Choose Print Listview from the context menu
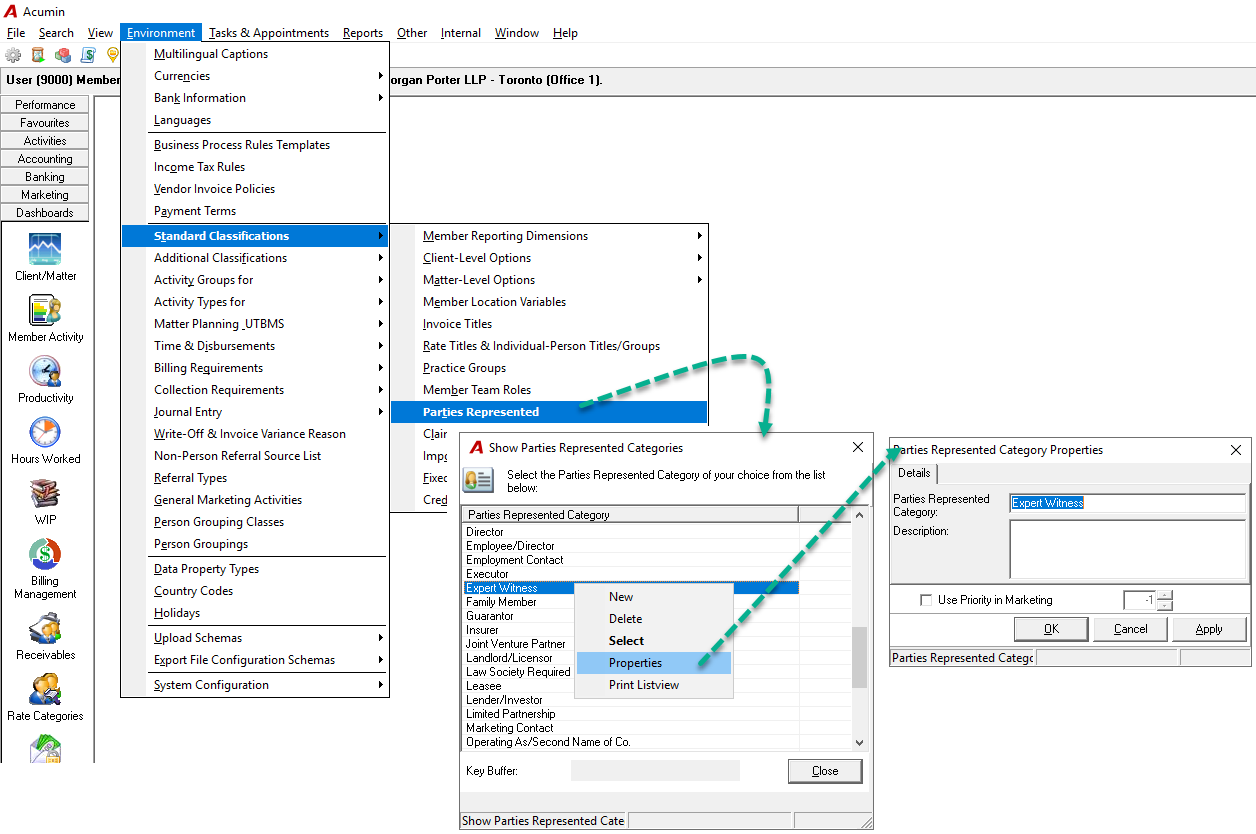The height and width of the screenshot is (834, 1256). point(654,685)
